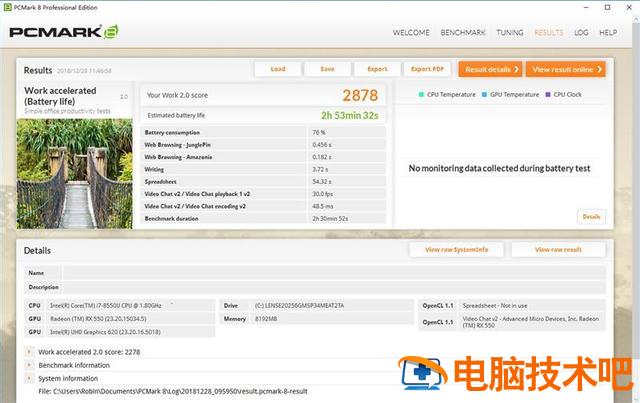Click the Name input field

pos(334,273)
